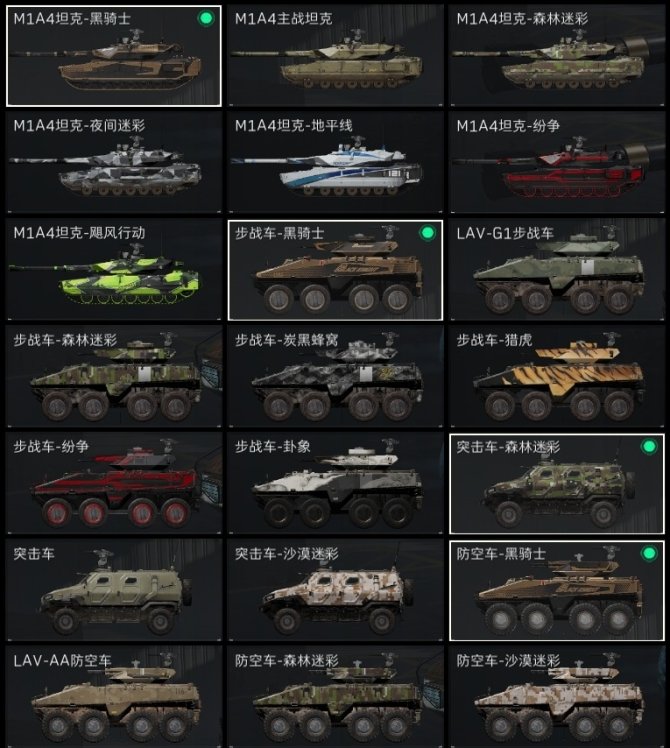Viewport: 670px width, 748px height.
Task: Select the M1A4坦克-黑骑士 tank skin
Action: click(114, 56)
